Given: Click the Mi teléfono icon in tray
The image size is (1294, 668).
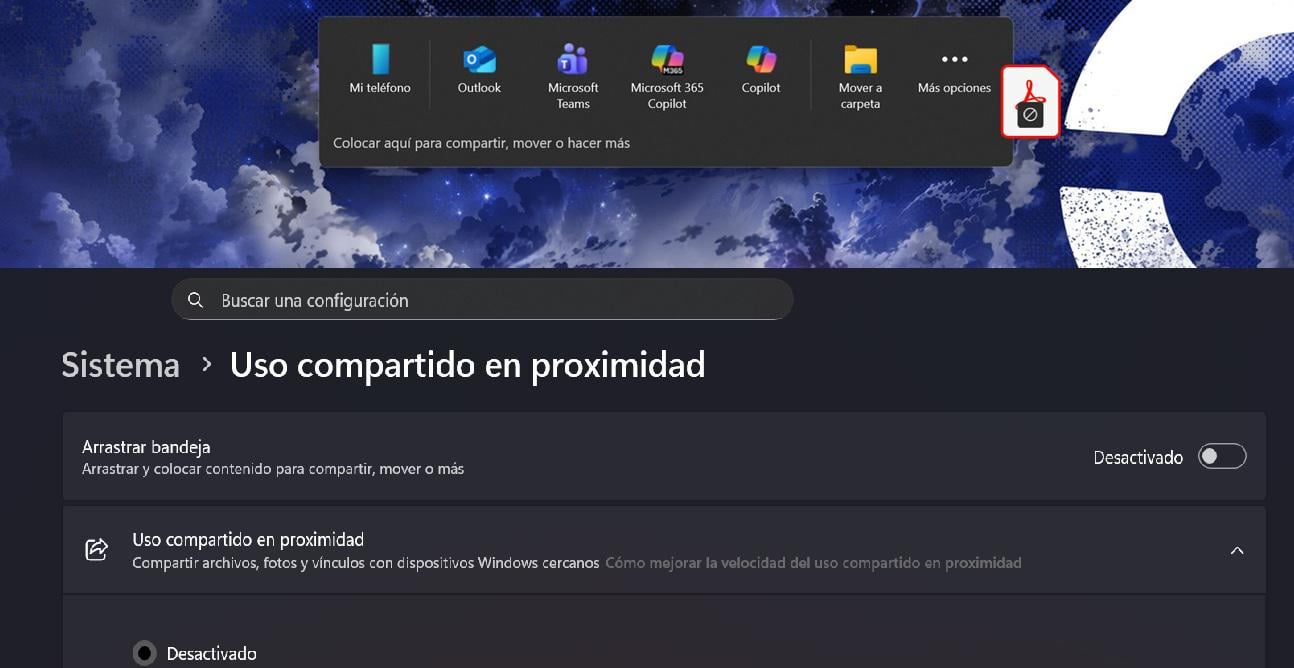Looking at the screenshot, I should point(380,60).
